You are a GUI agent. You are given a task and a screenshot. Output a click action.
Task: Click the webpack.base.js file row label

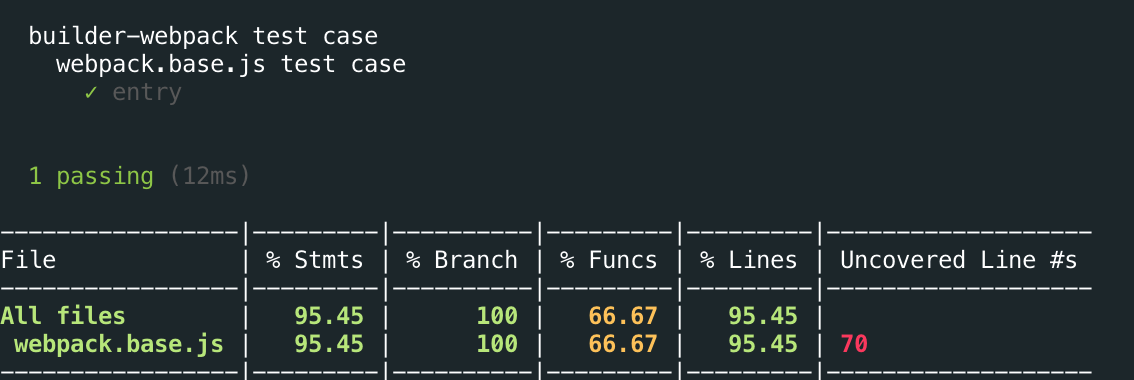119,345
